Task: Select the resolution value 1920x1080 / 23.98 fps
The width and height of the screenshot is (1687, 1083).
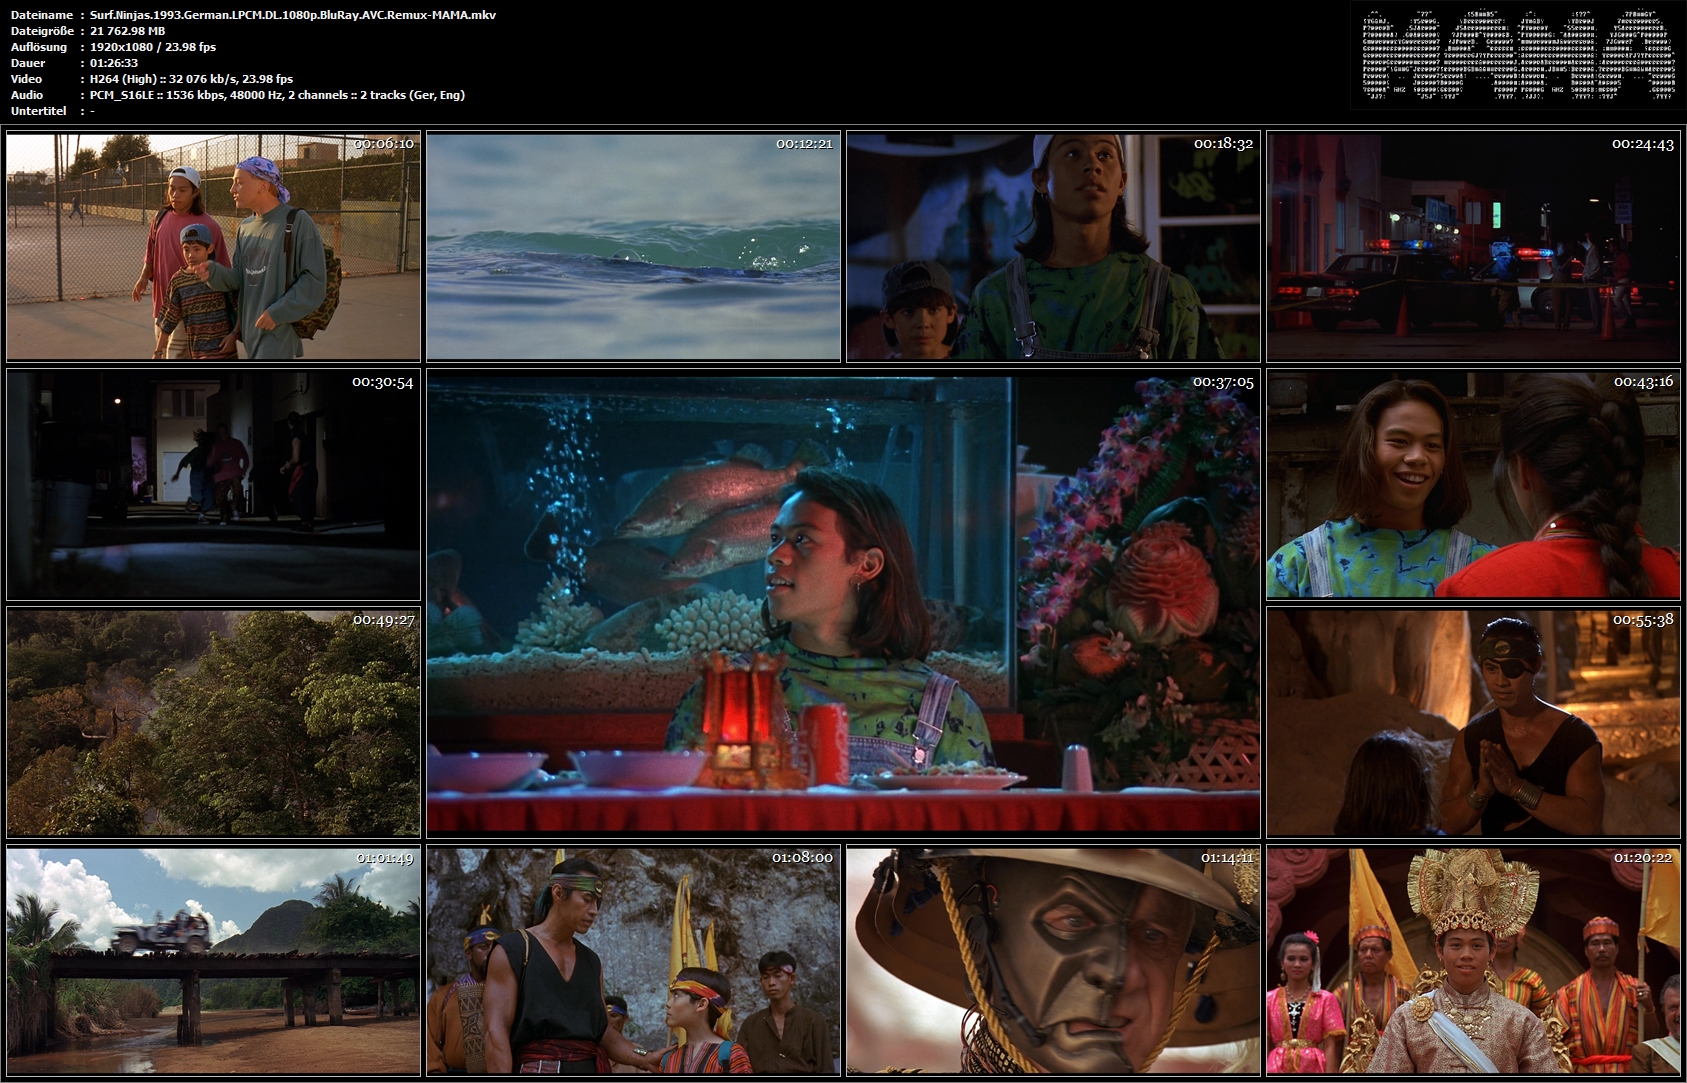Action: point(153,47)
